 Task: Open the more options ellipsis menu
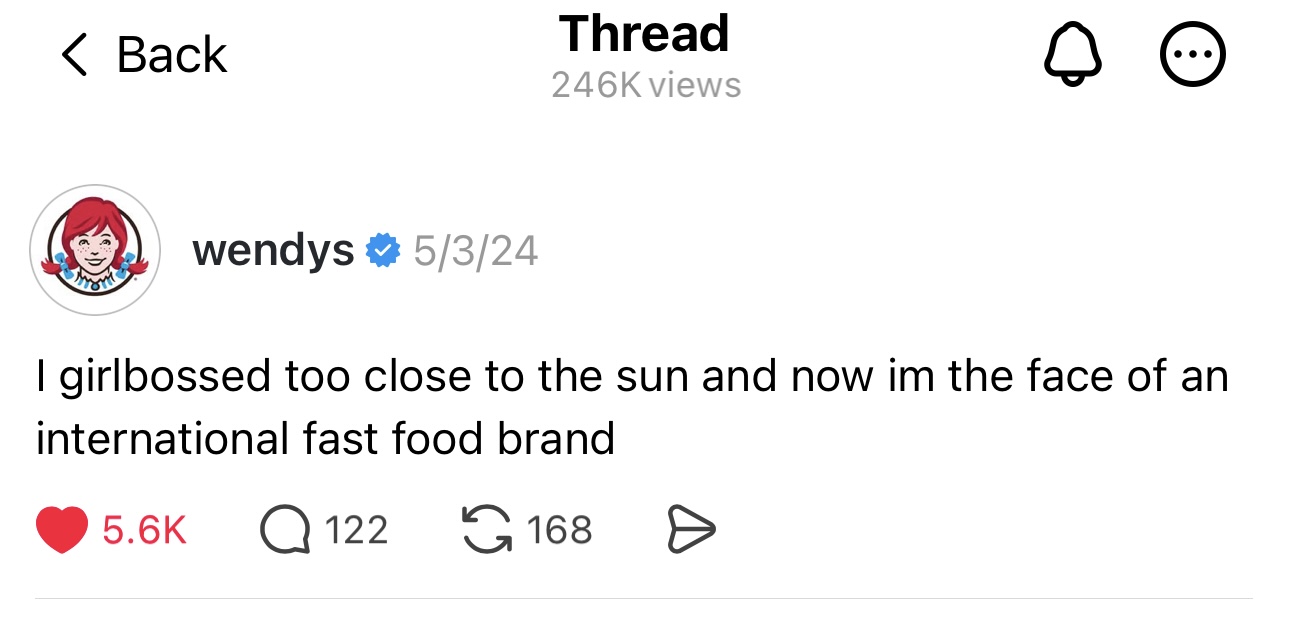(1192, 54)
